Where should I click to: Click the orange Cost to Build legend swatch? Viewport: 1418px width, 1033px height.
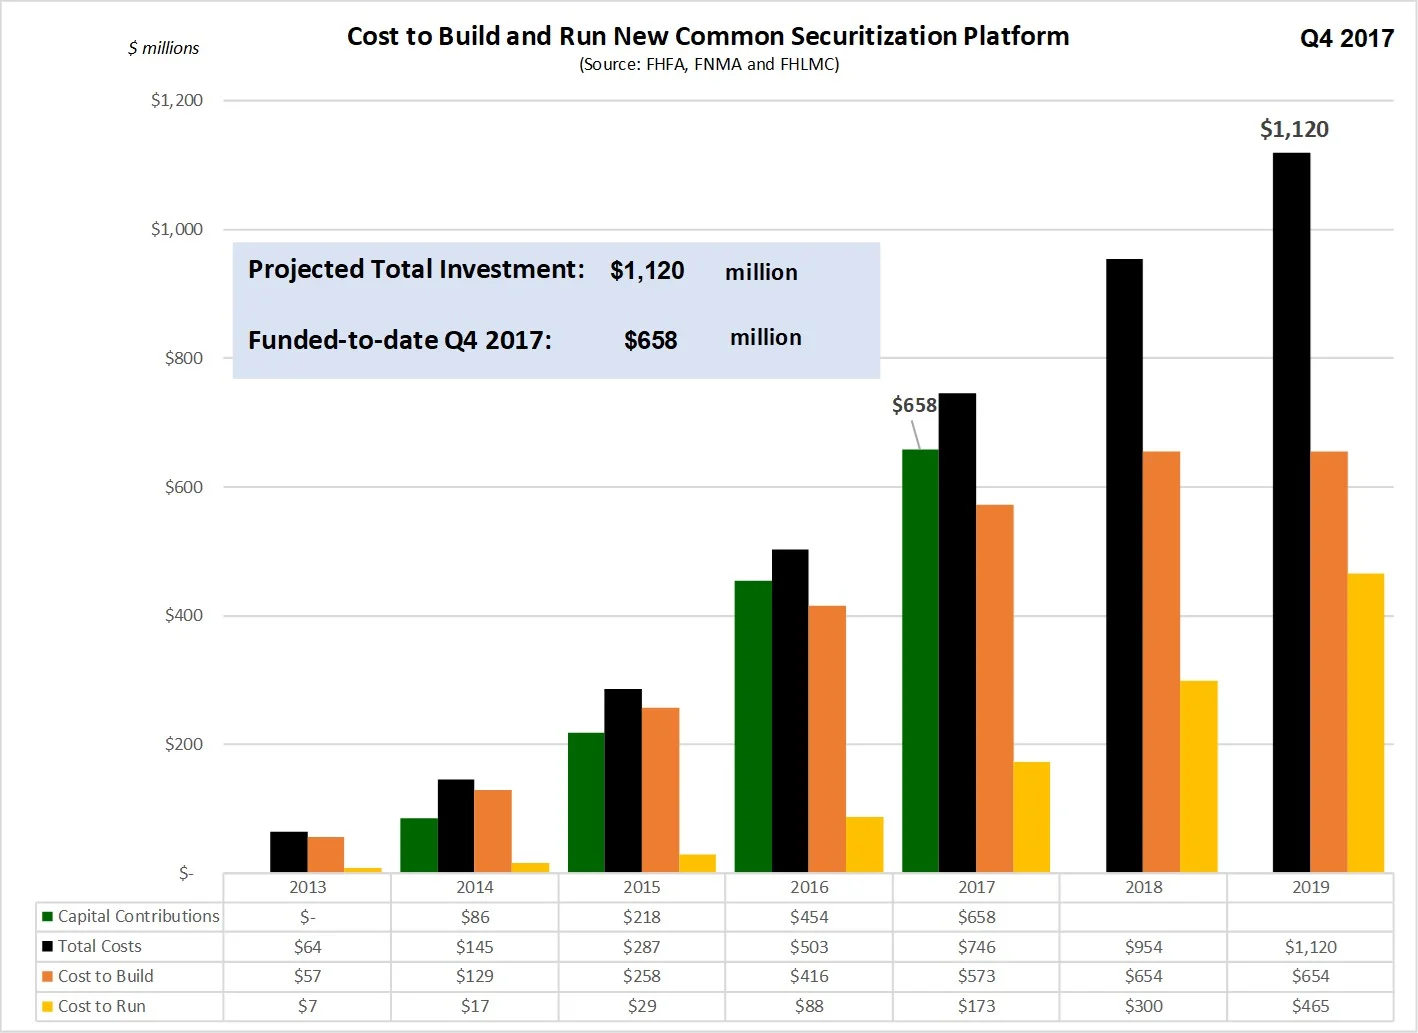tap(47, 976)
